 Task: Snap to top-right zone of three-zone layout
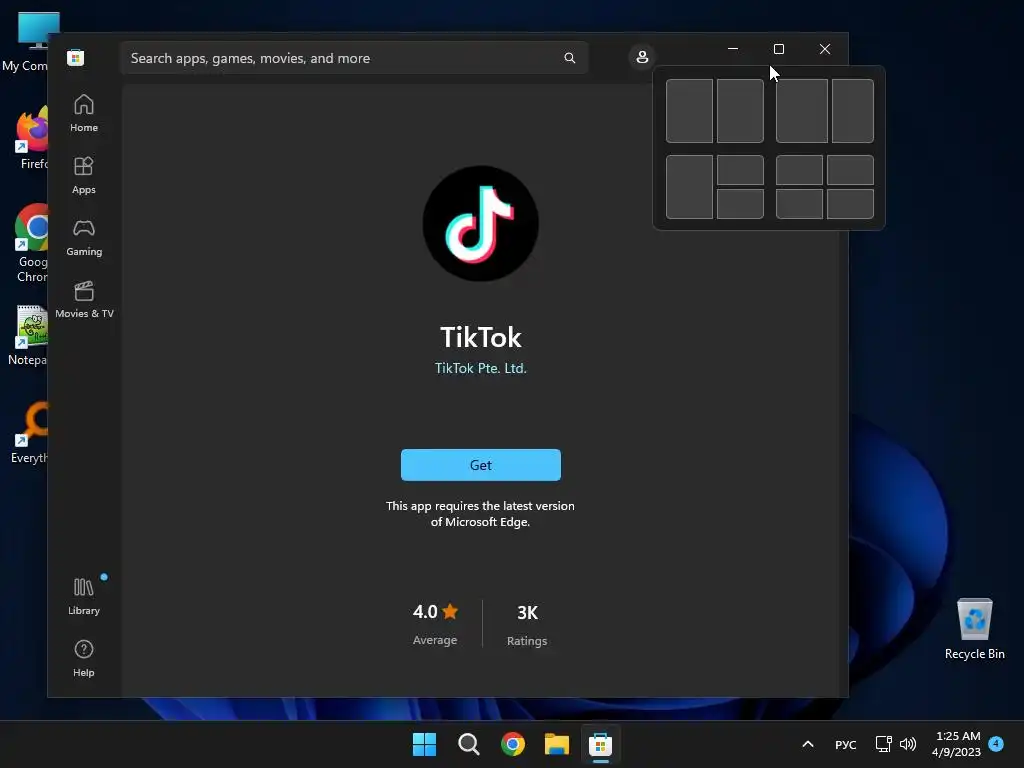tap(740, 170)
